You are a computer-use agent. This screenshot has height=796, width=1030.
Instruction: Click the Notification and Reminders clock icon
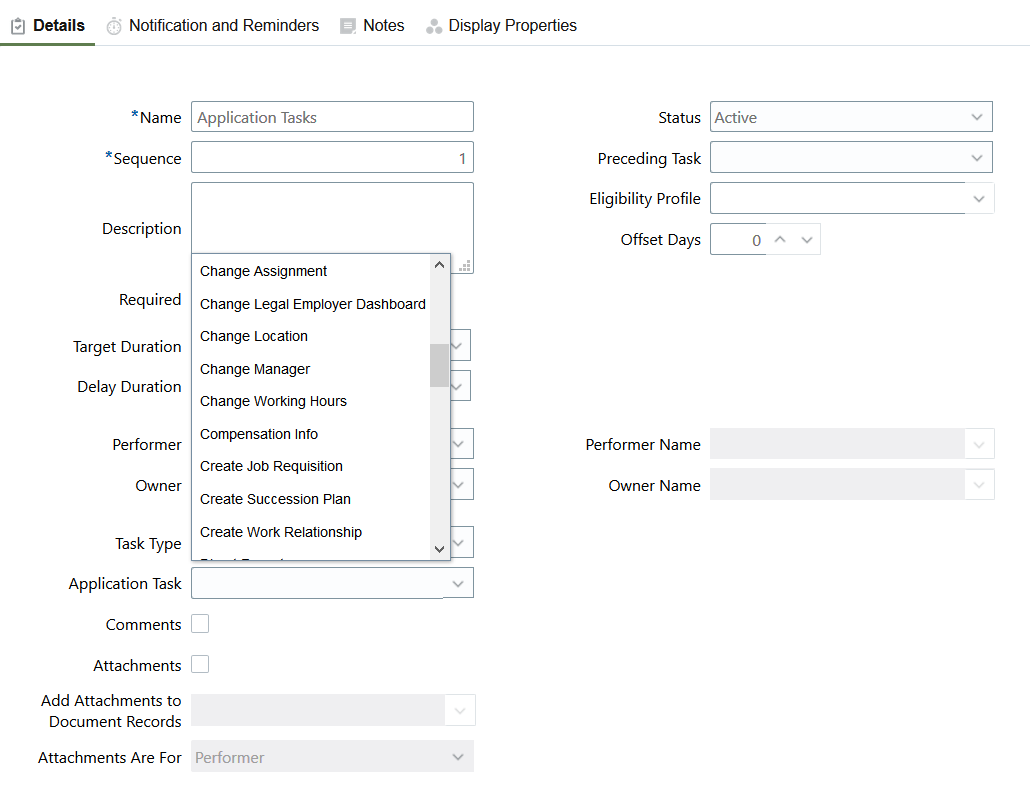tap(114, 26)
